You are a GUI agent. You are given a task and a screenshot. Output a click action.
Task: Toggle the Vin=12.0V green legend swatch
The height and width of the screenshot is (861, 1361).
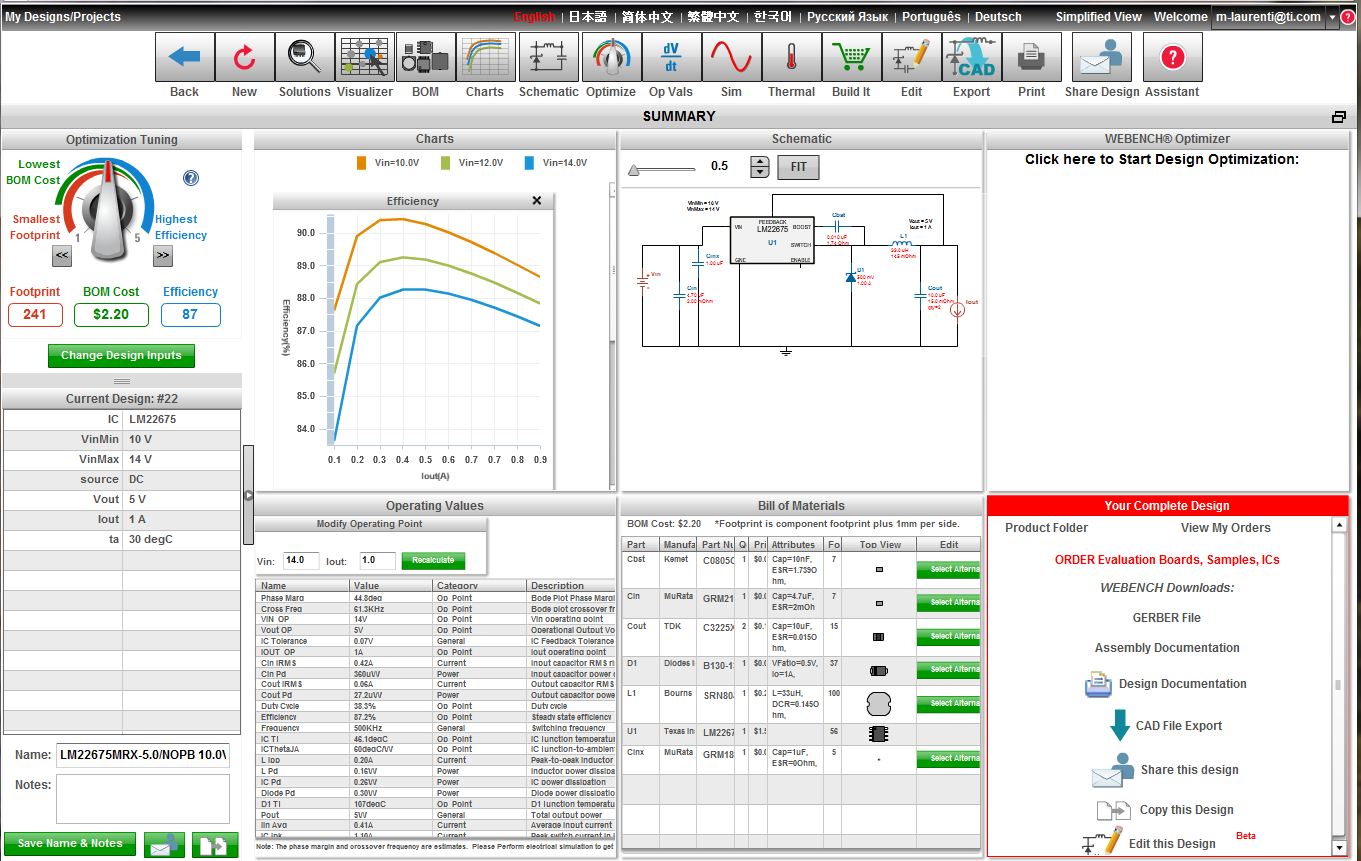click(x=445, y=162)
